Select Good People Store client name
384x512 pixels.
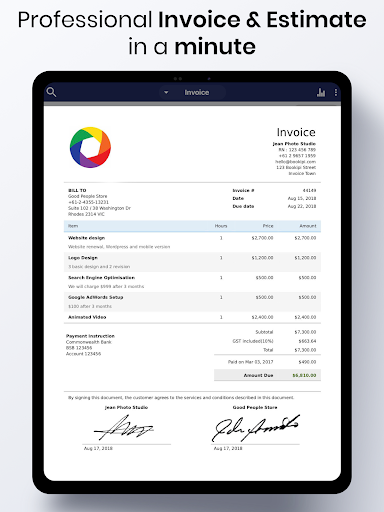pyautogui.click(x=88, y=196)
